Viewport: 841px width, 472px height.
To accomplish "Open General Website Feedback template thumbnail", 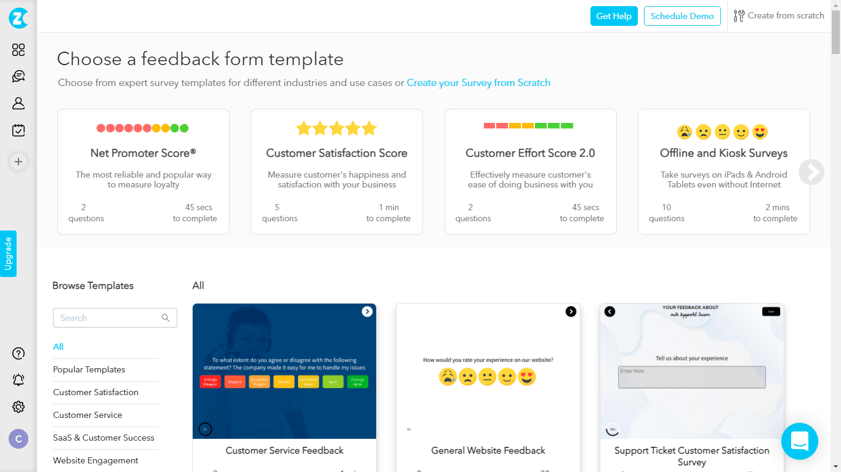I will (488, 371).
